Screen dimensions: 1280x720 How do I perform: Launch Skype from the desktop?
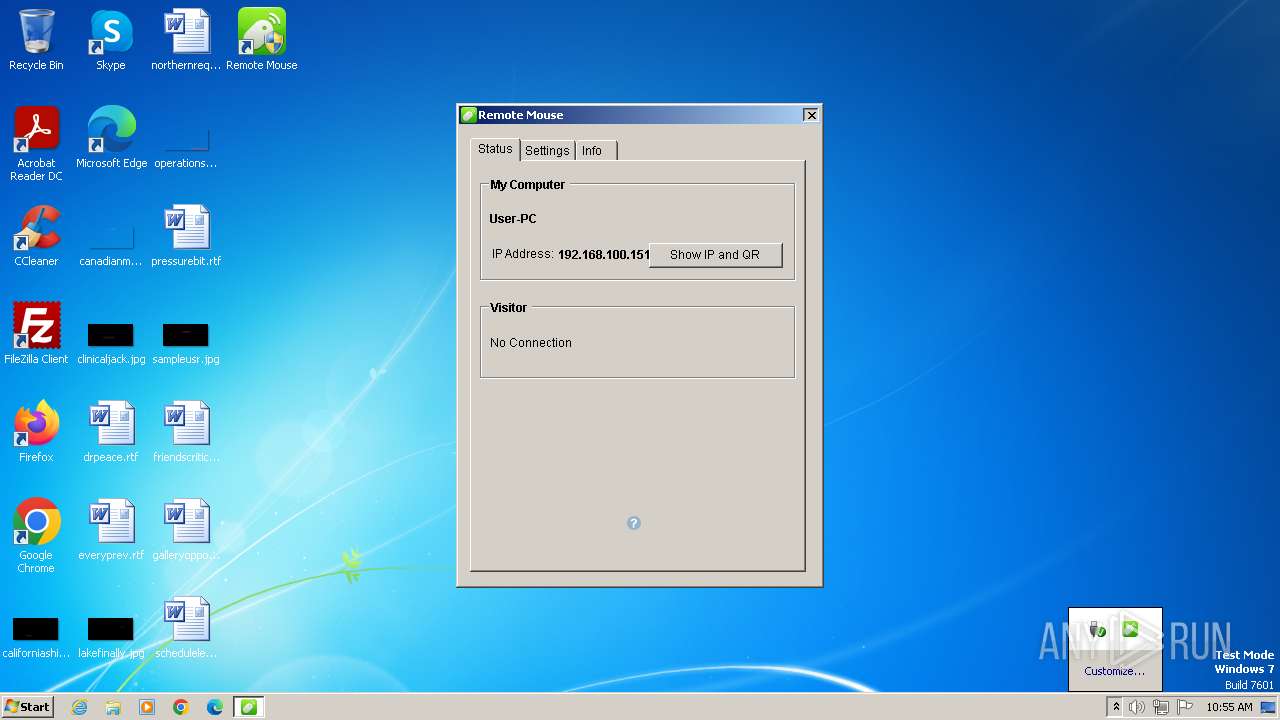tap(111, 40)
